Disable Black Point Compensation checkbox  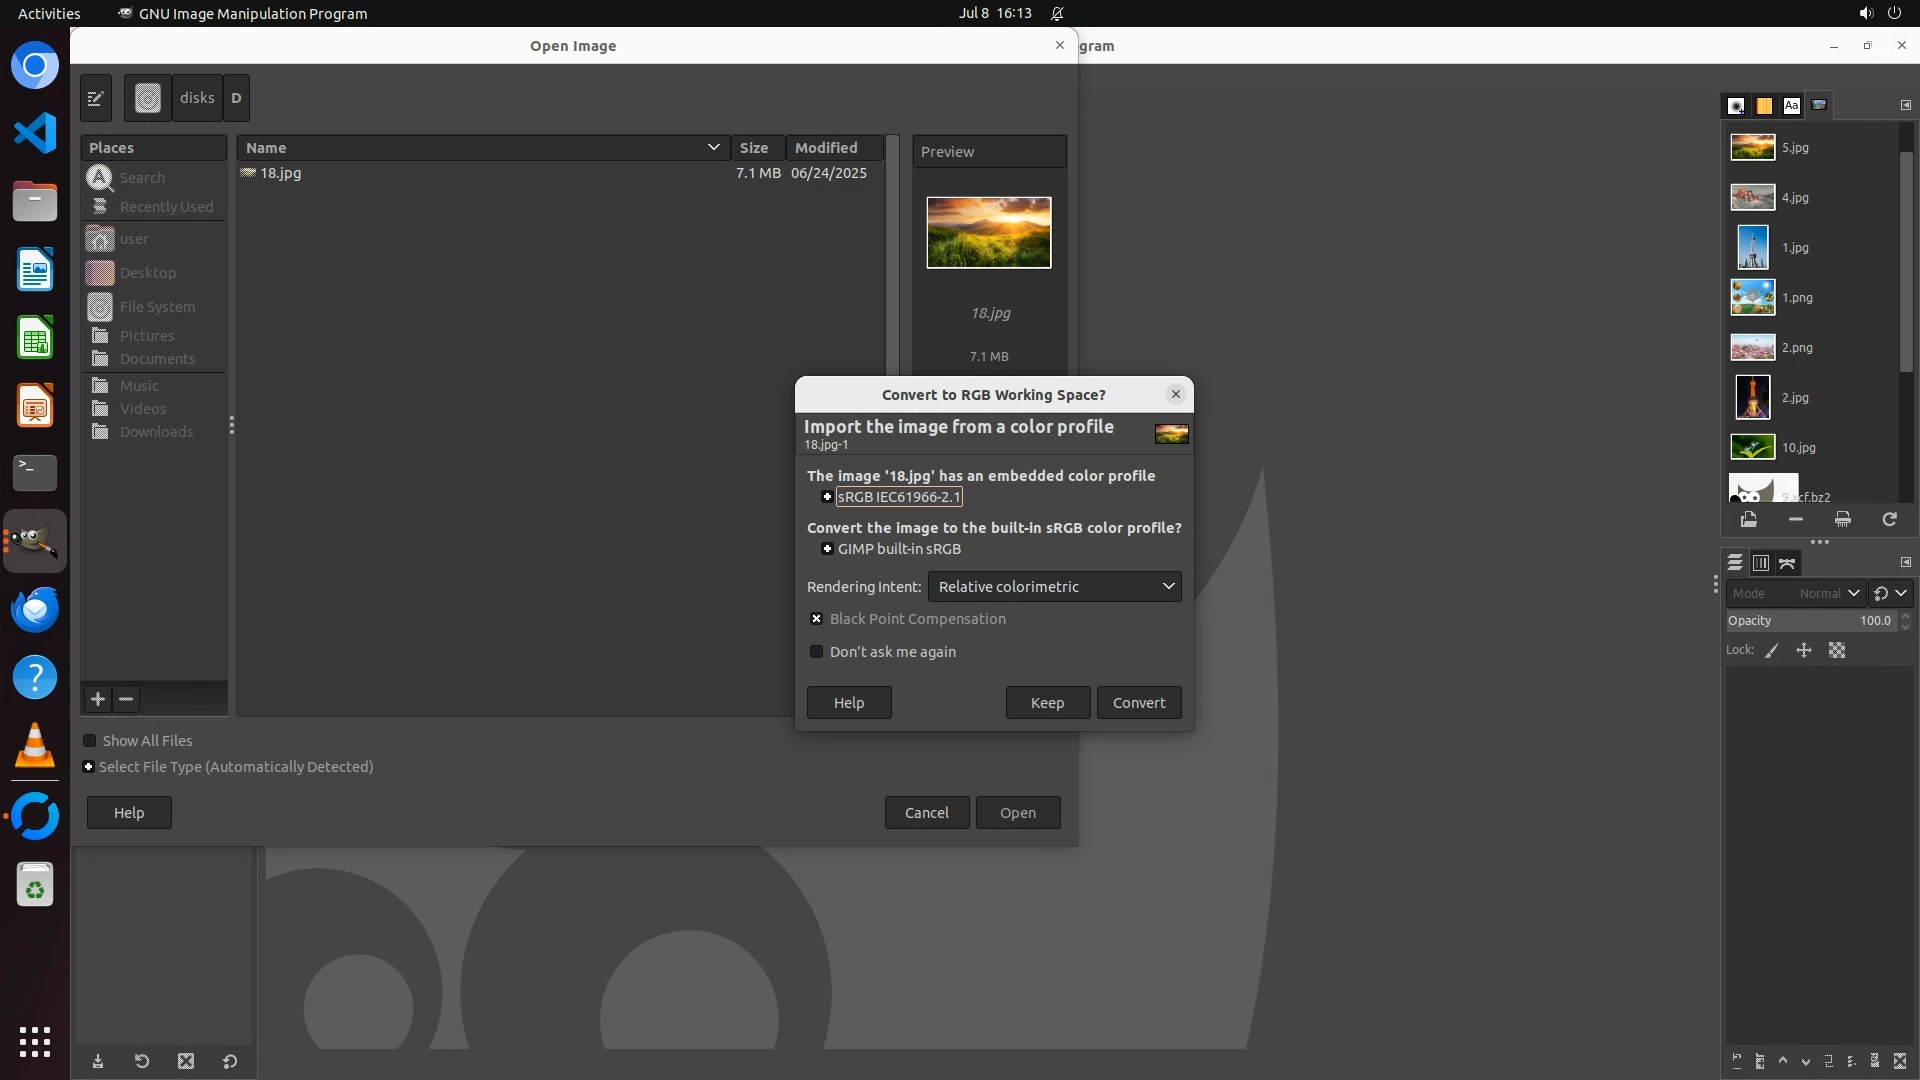pos(816,619)
